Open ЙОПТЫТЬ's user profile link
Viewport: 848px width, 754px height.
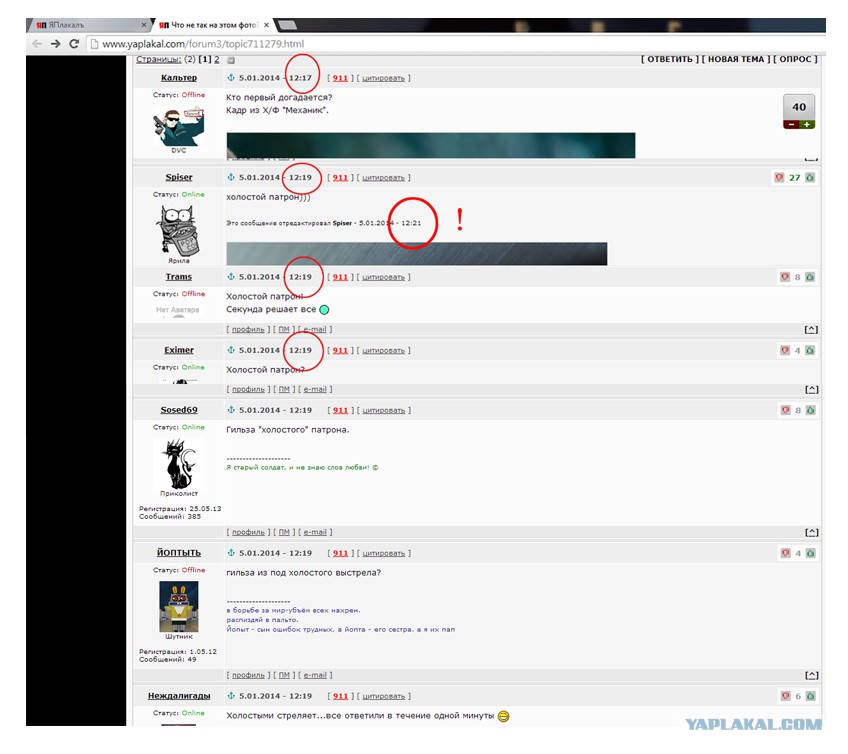click(178, 553)
